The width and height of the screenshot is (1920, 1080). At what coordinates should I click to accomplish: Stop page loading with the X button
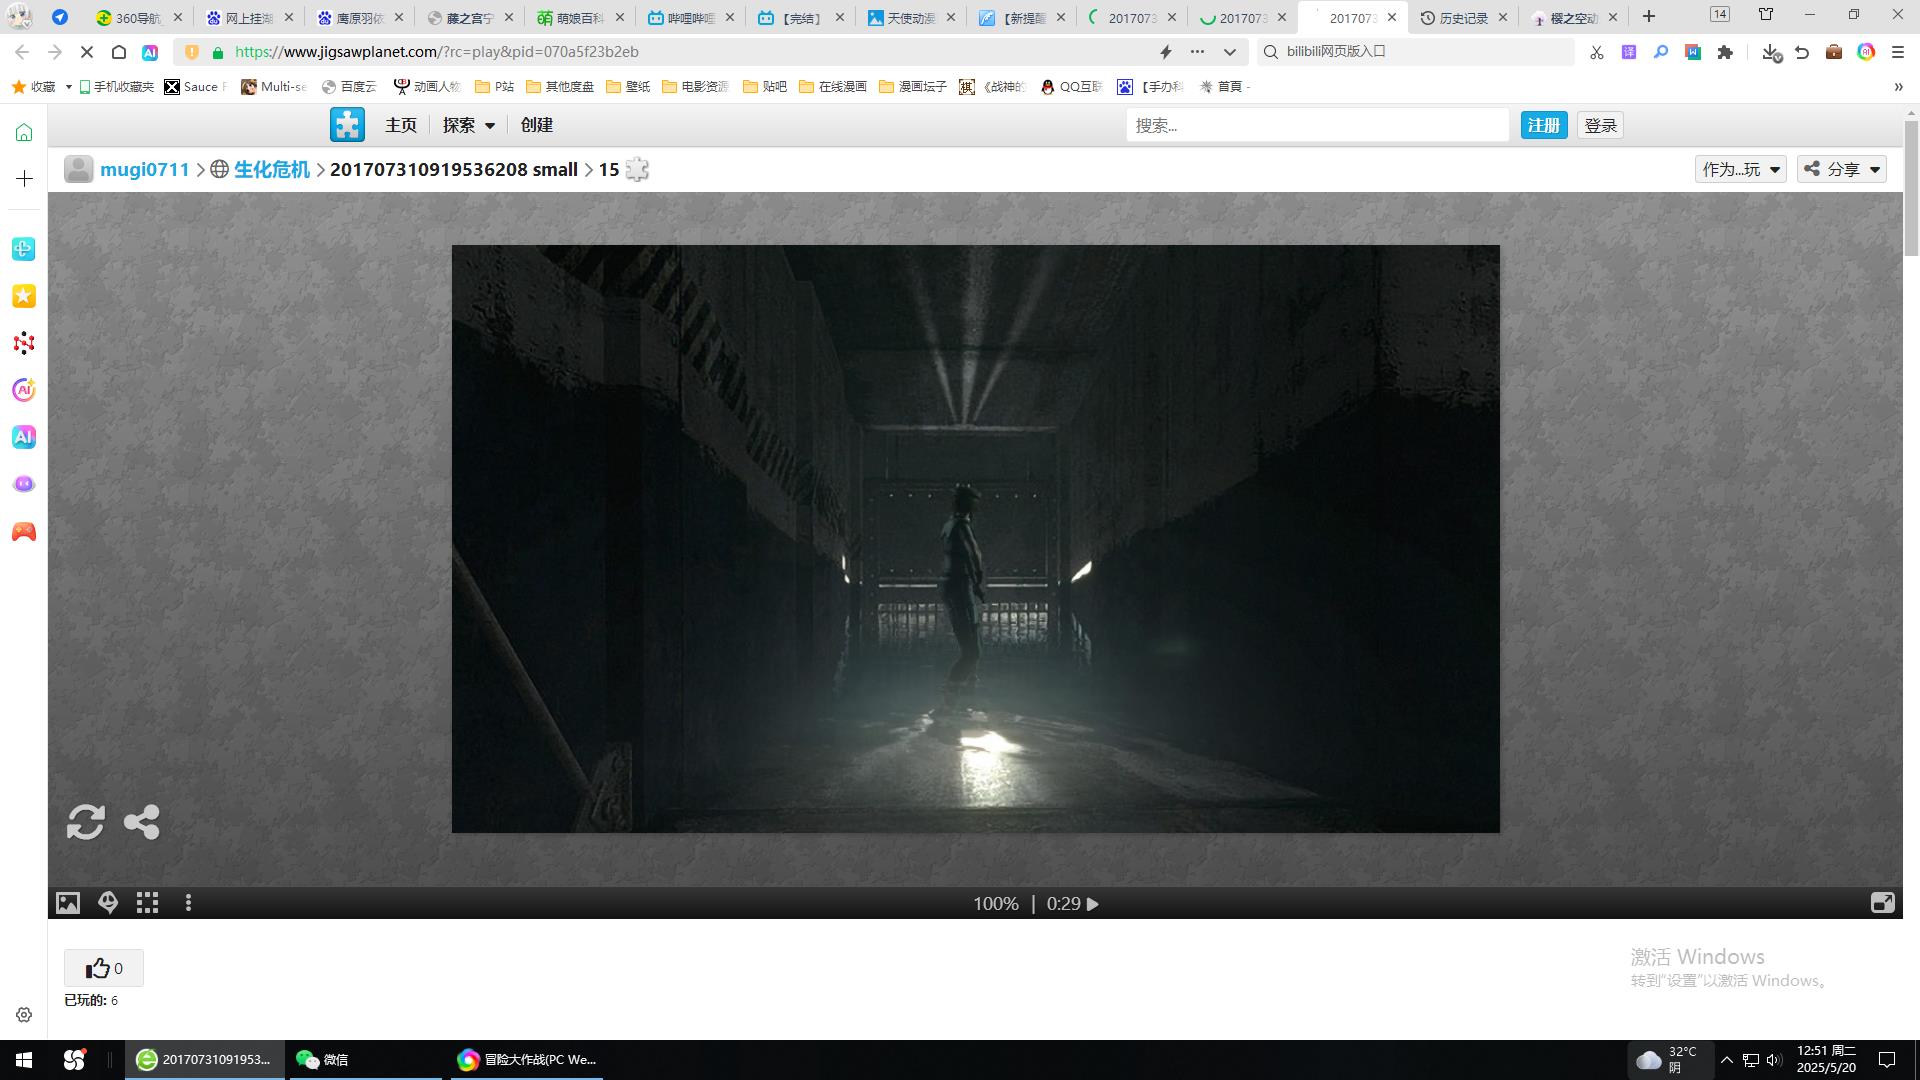[x=87, y=52]
